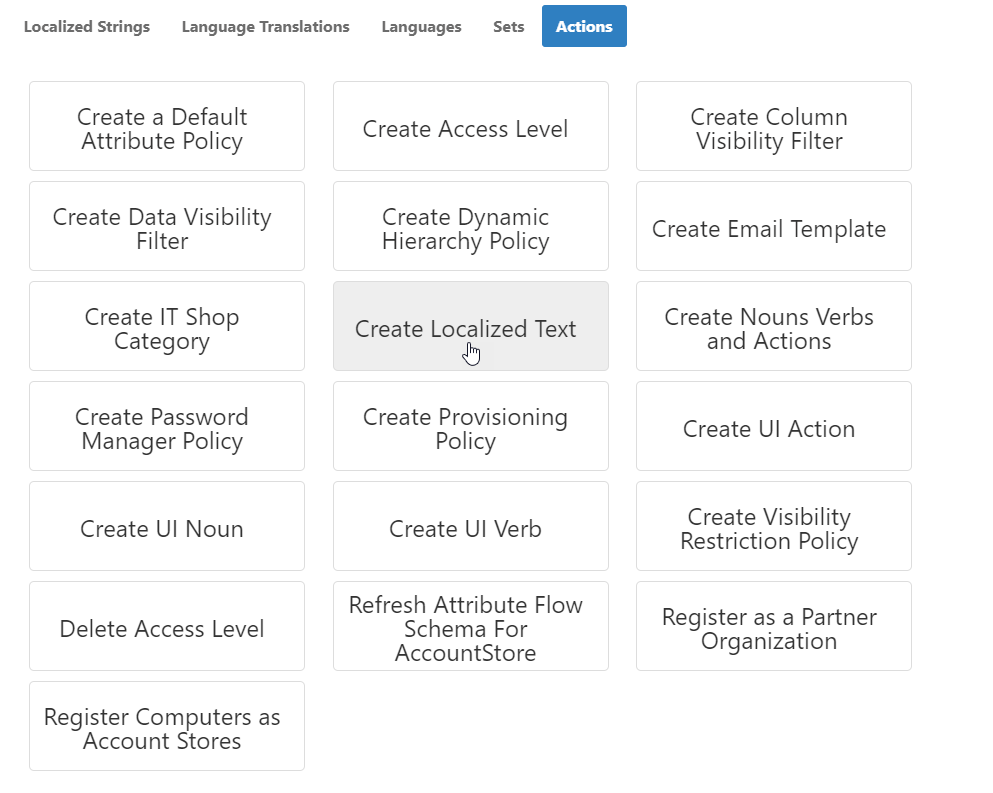Switch to the Localized Strings tab
The width and height of the screenshot is (993, 793).
click(x=86, y=27)
